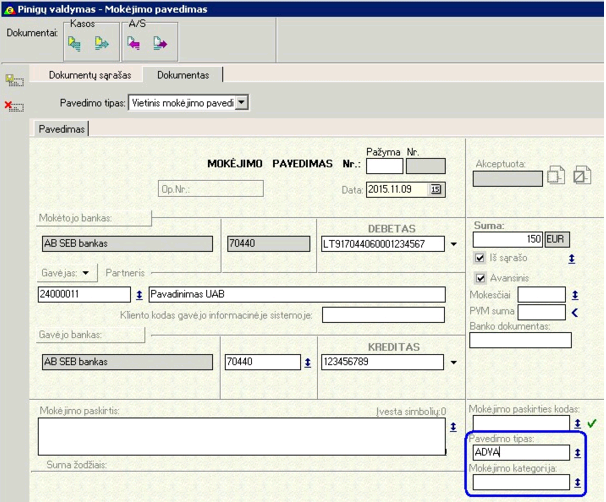
Task: Click the payer bank code field 70440
Action: [x=269, y=244]
